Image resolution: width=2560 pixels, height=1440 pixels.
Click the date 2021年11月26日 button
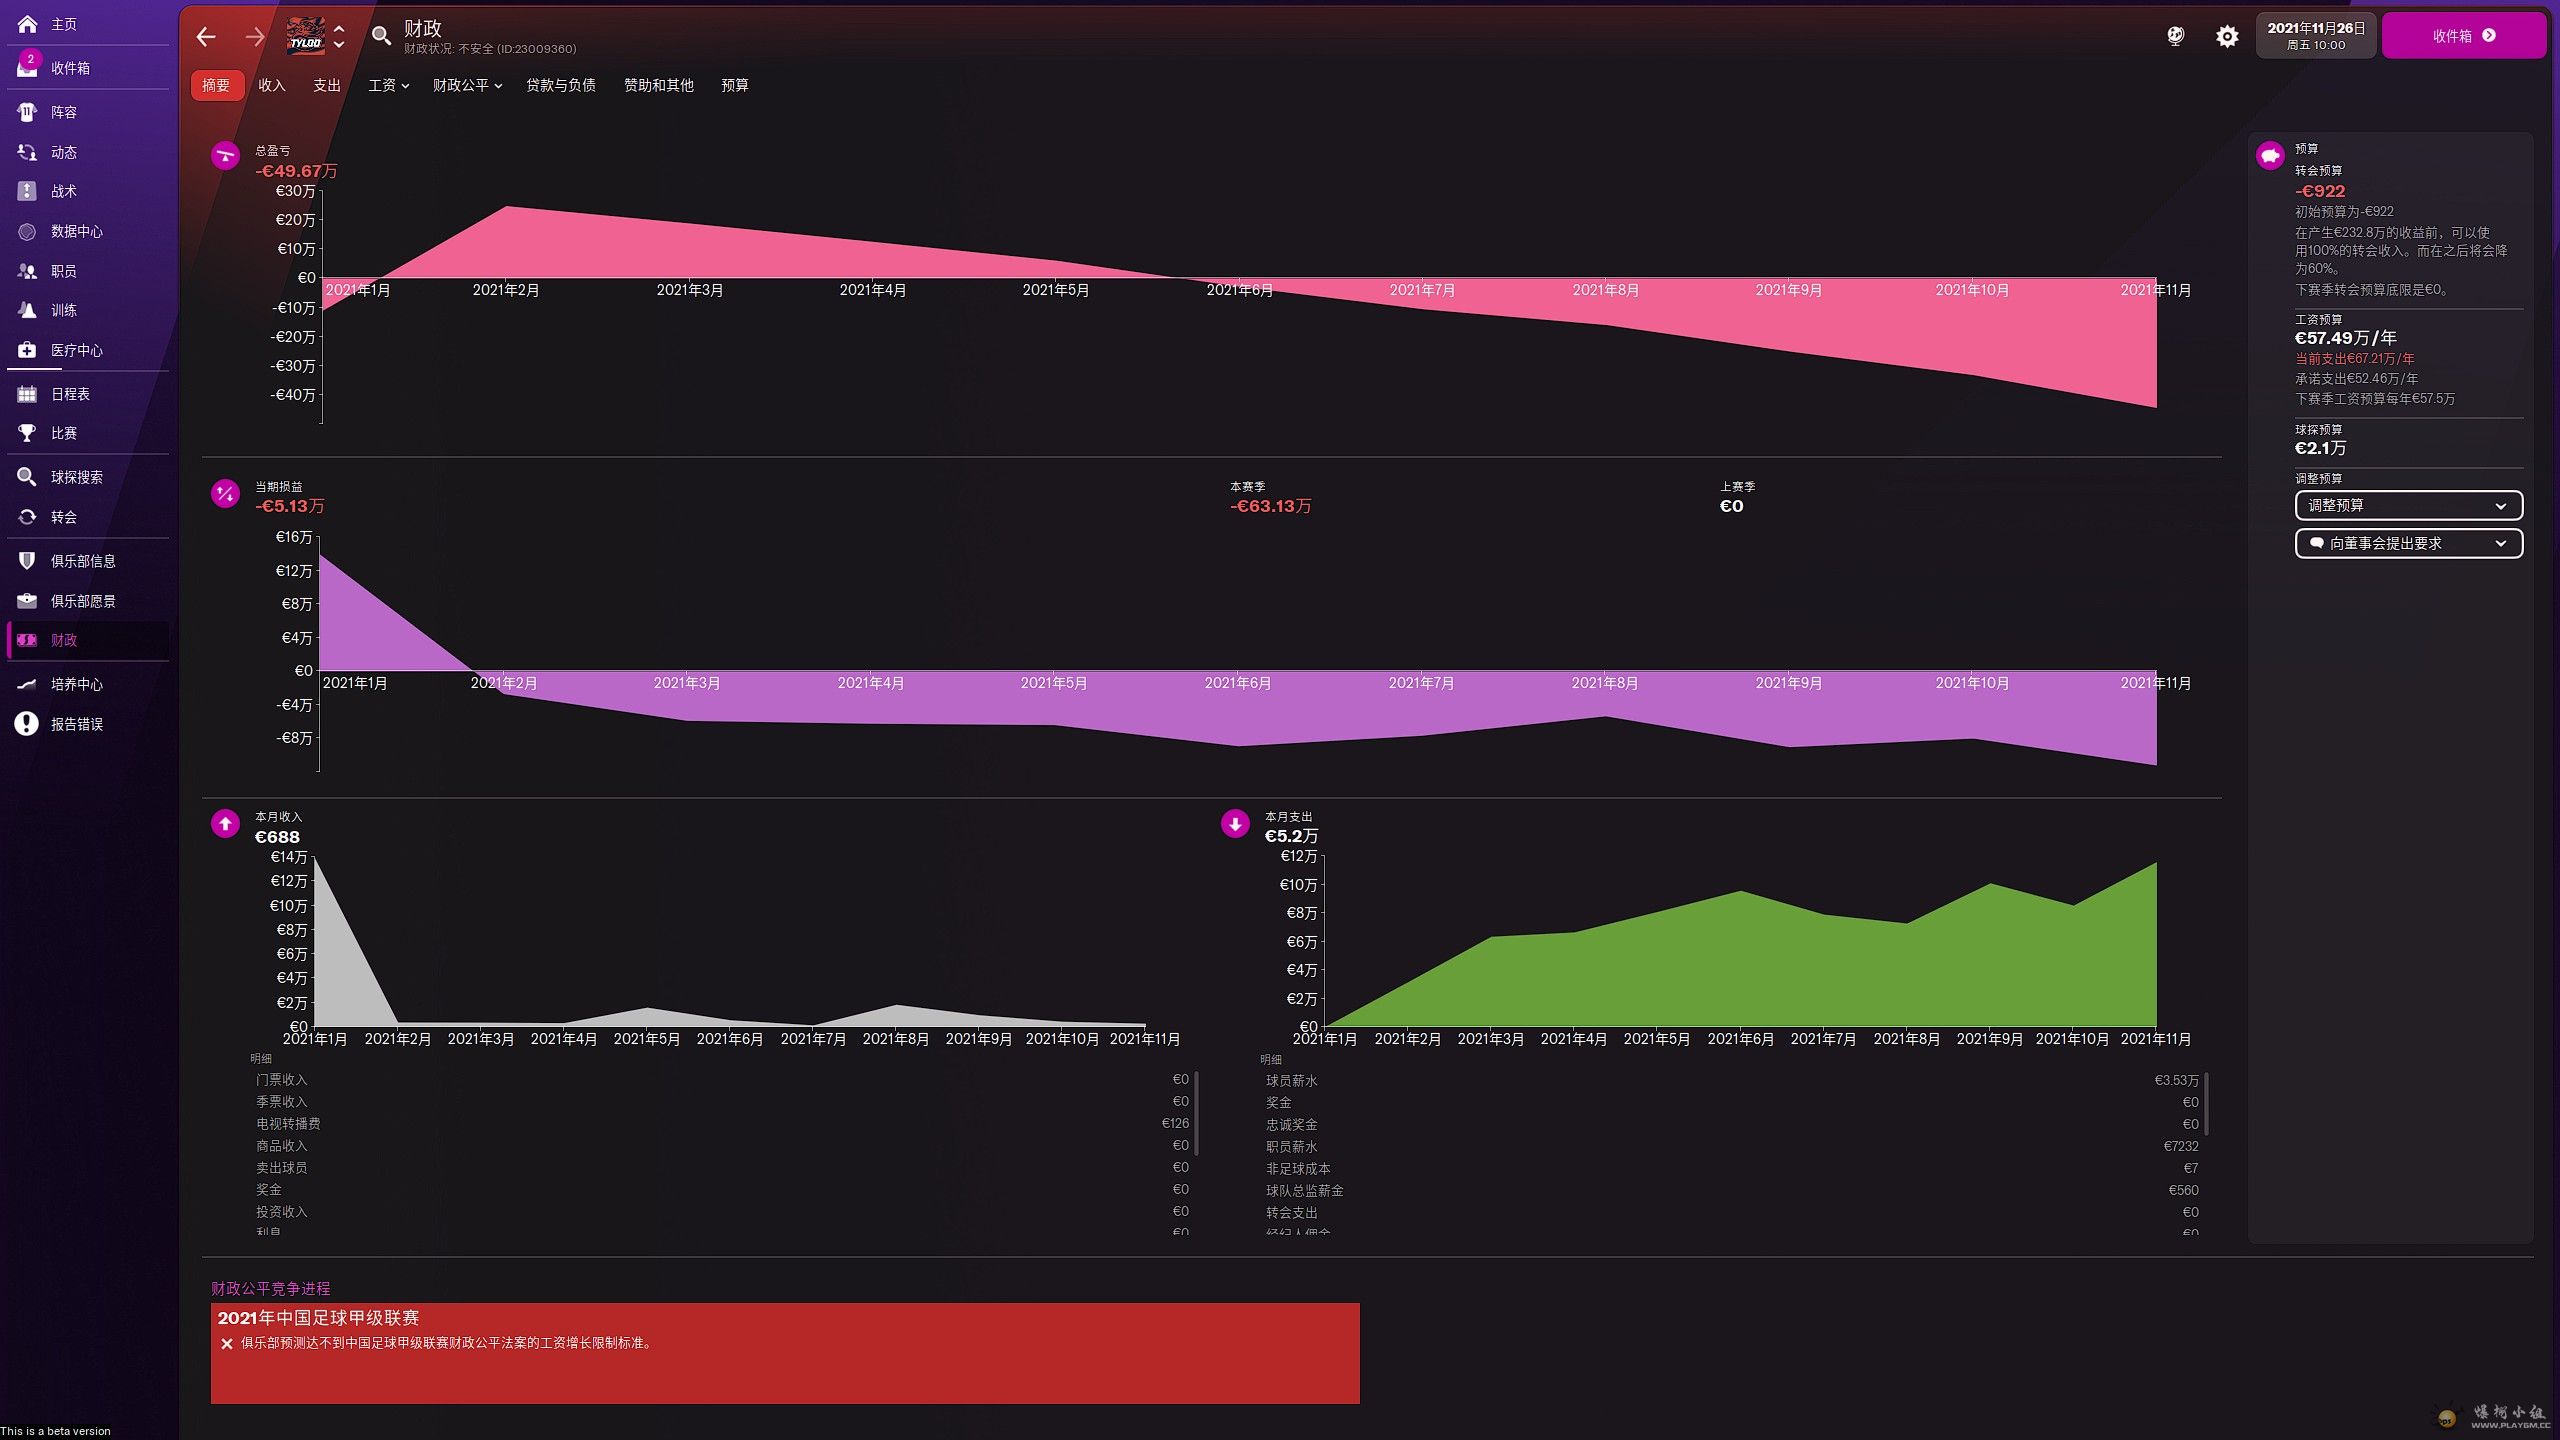[x=2315, y=36]
